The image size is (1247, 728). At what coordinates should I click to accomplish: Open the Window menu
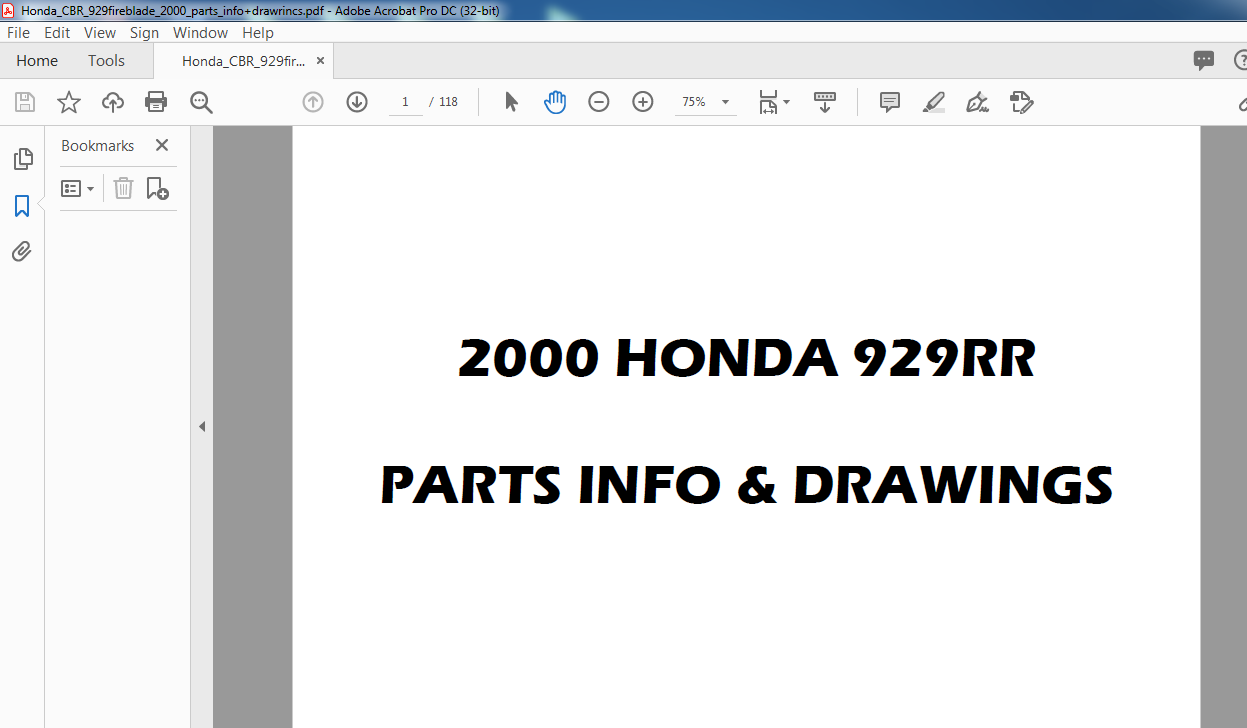(x=201, y=33)
